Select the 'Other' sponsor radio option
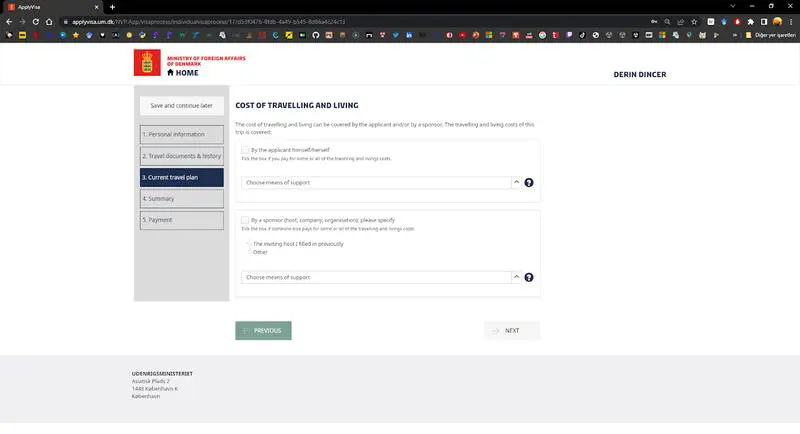Image resolution: width=800 pixels, height=434 pixels. pyautogui.click(x=249, y=252)
